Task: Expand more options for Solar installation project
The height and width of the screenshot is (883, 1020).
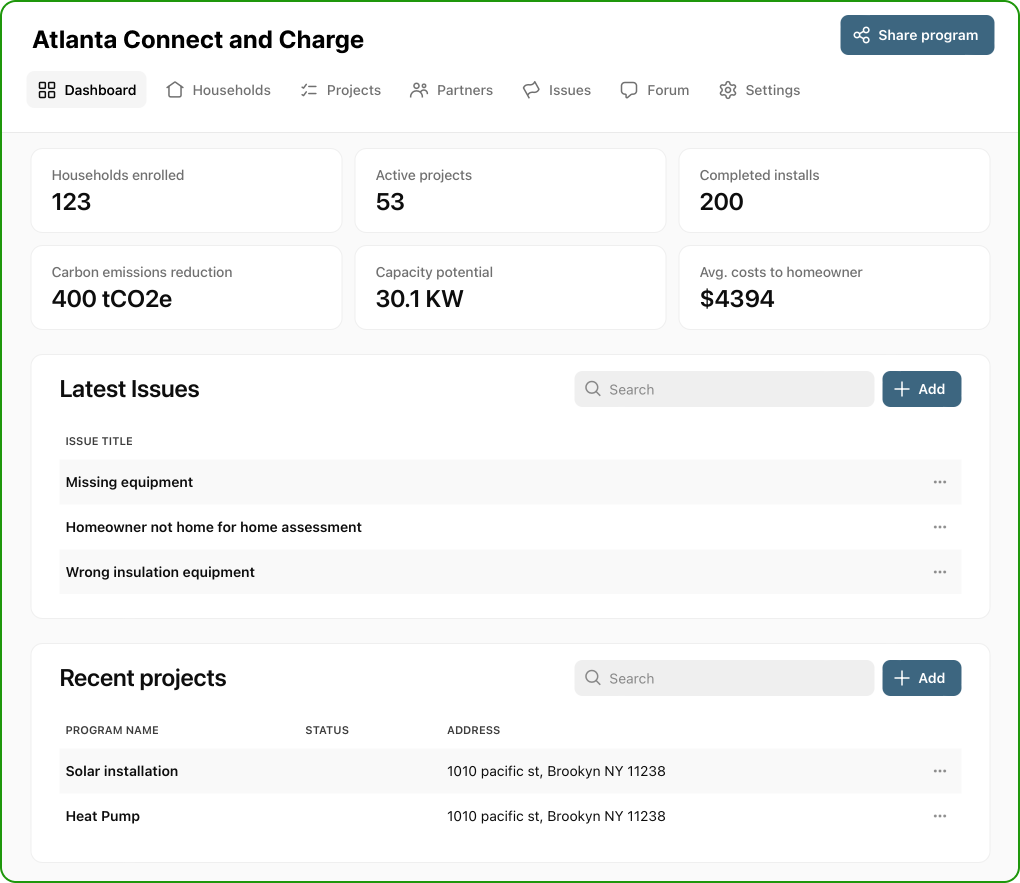Action: coord(939,771)
